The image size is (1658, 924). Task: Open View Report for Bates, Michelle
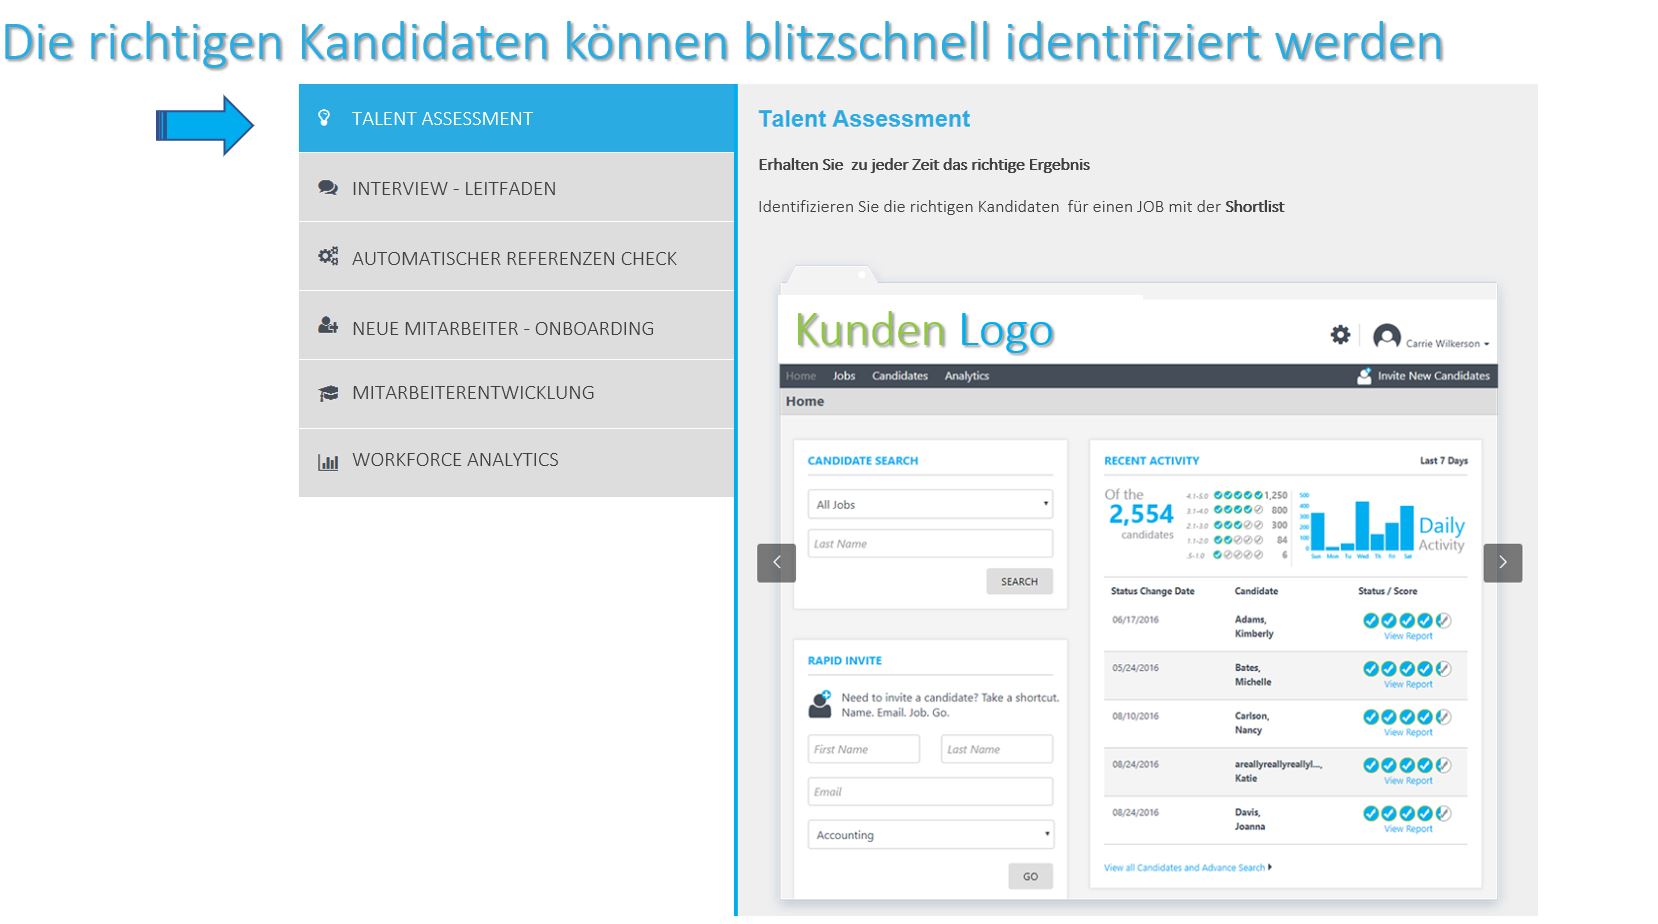[1408, 685]
